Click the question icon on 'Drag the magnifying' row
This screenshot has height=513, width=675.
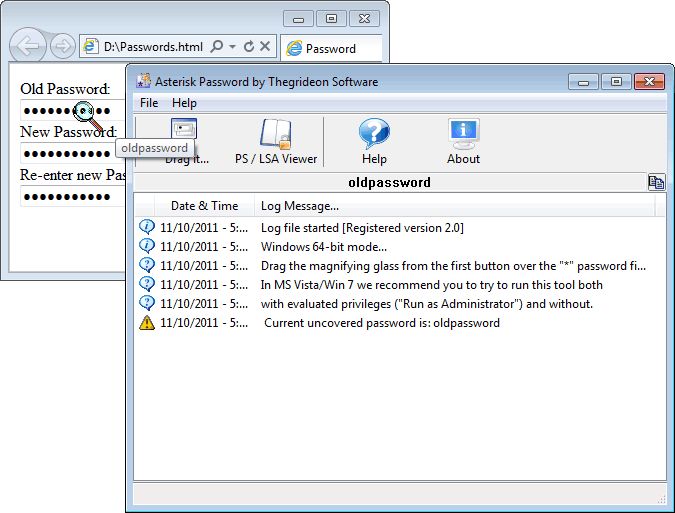click(x=147, y=265)
